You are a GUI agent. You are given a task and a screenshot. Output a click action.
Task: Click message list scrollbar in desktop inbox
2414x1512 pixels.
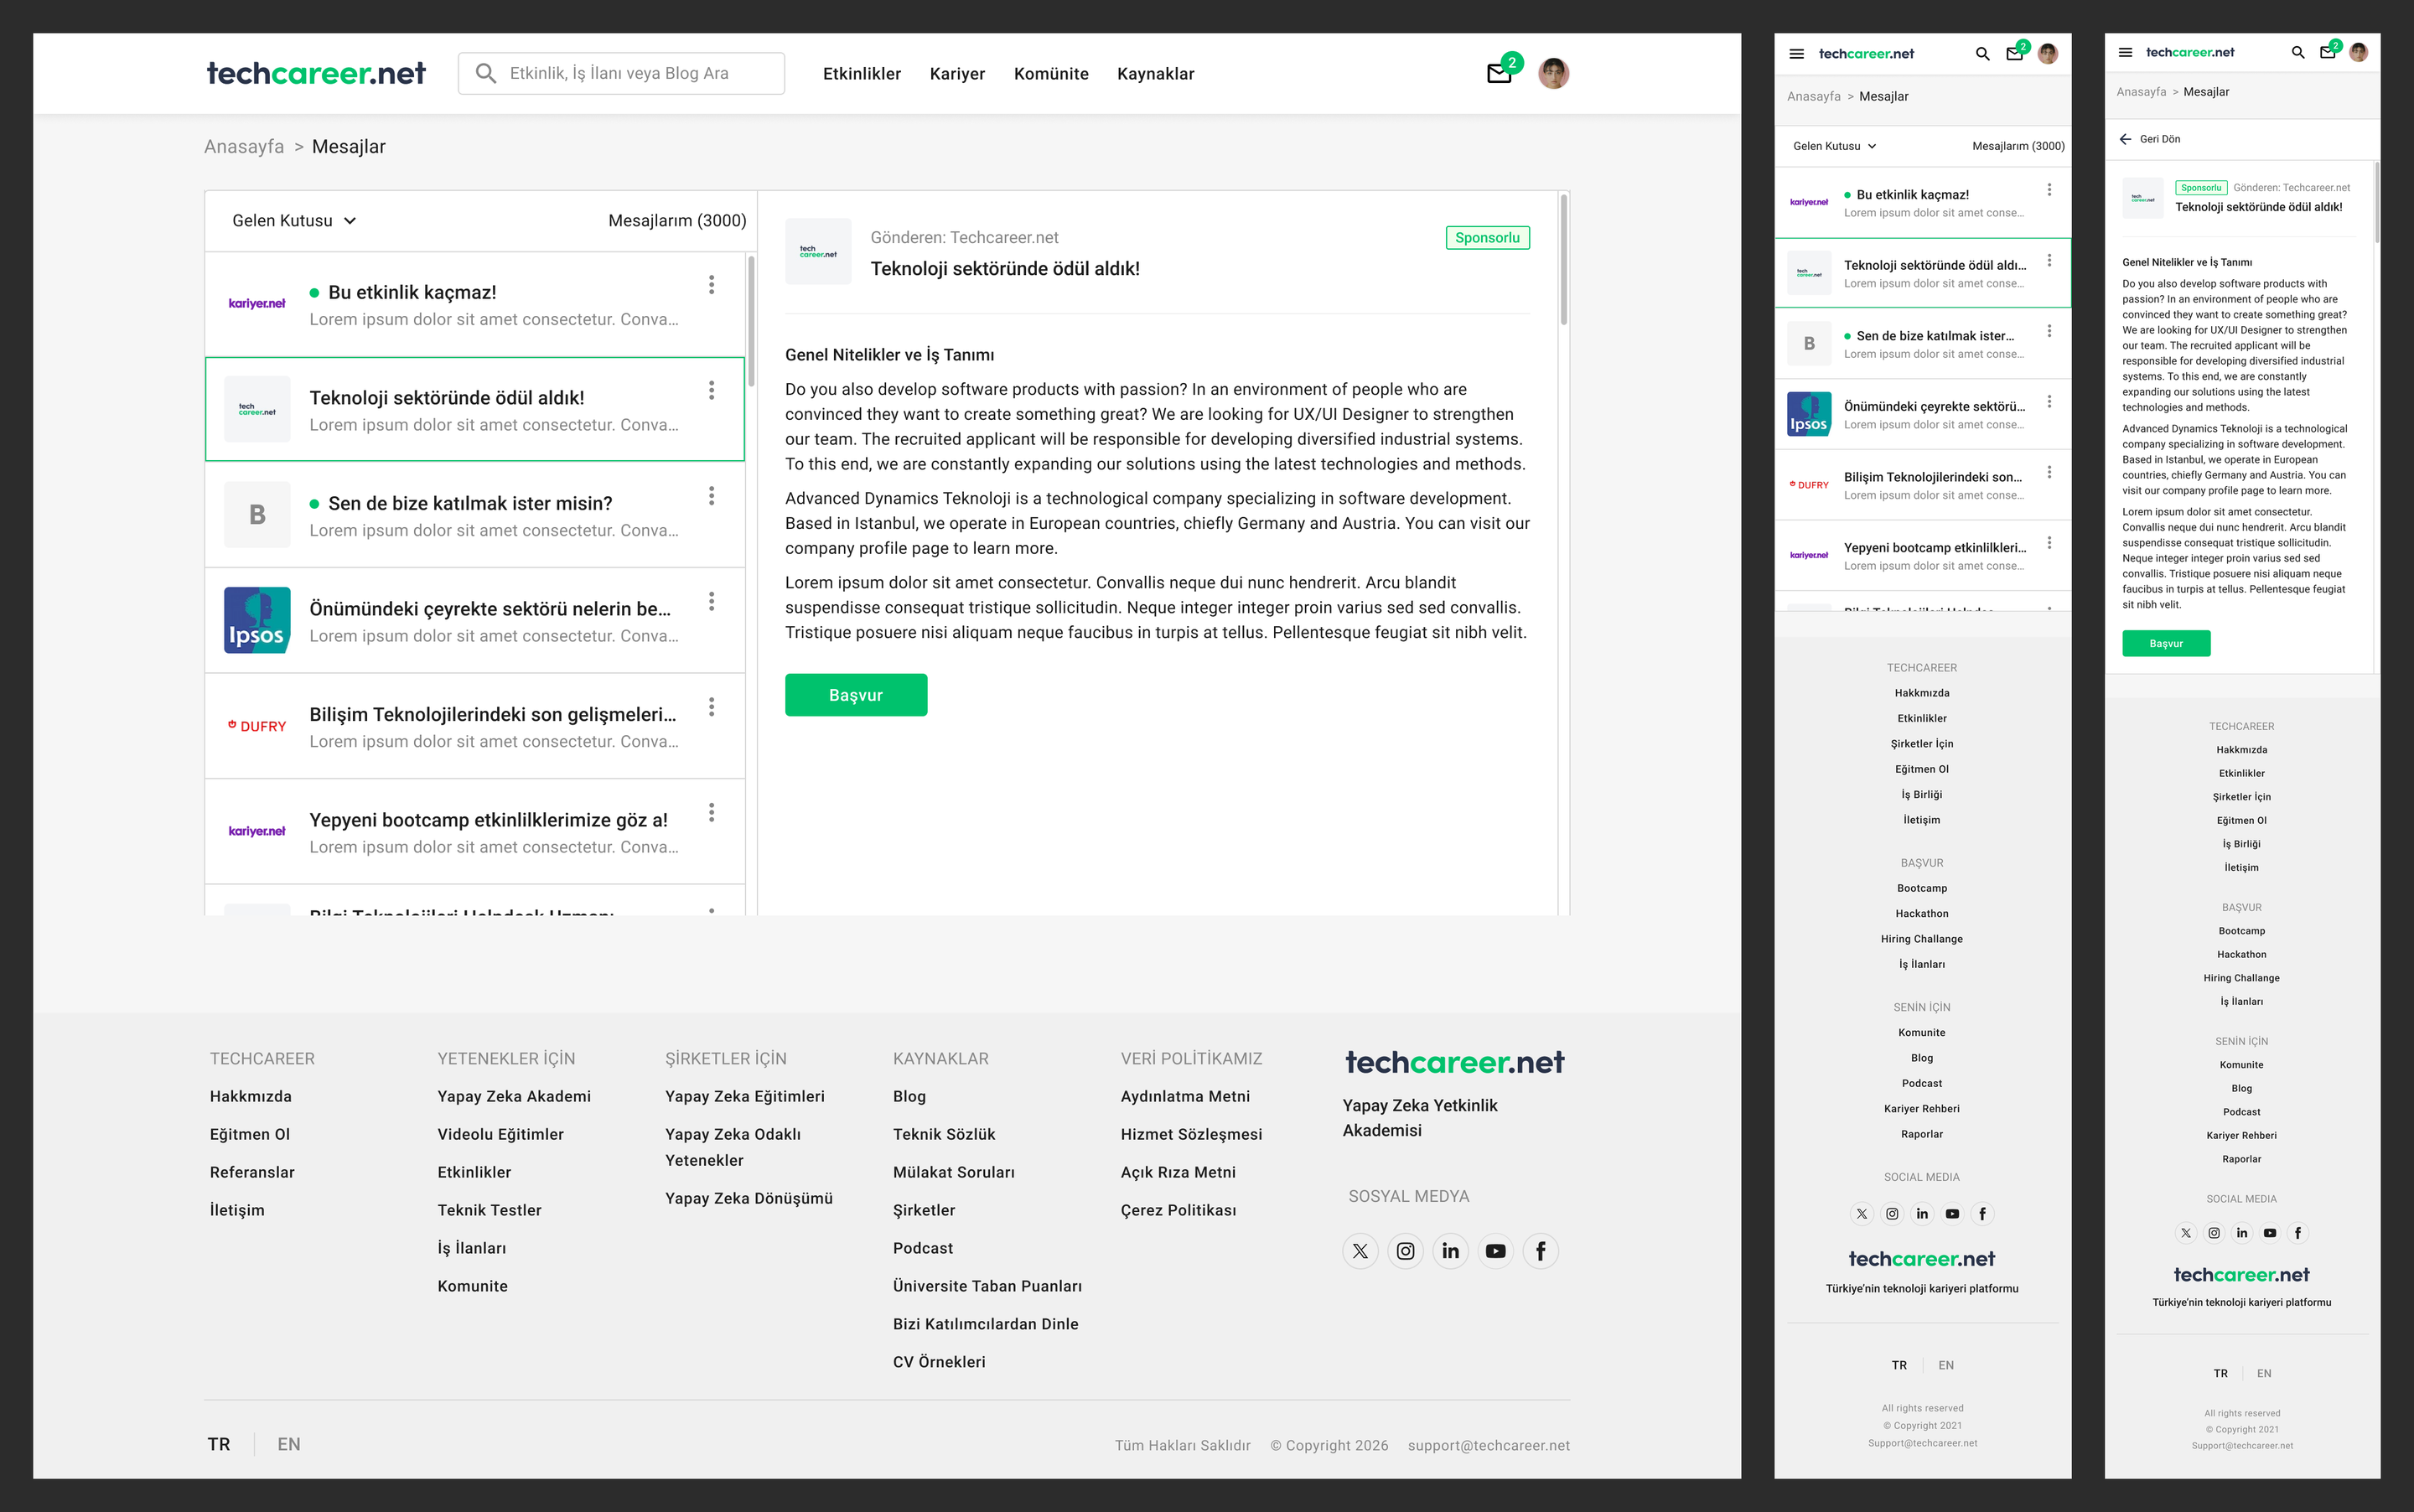click(751, 320)
